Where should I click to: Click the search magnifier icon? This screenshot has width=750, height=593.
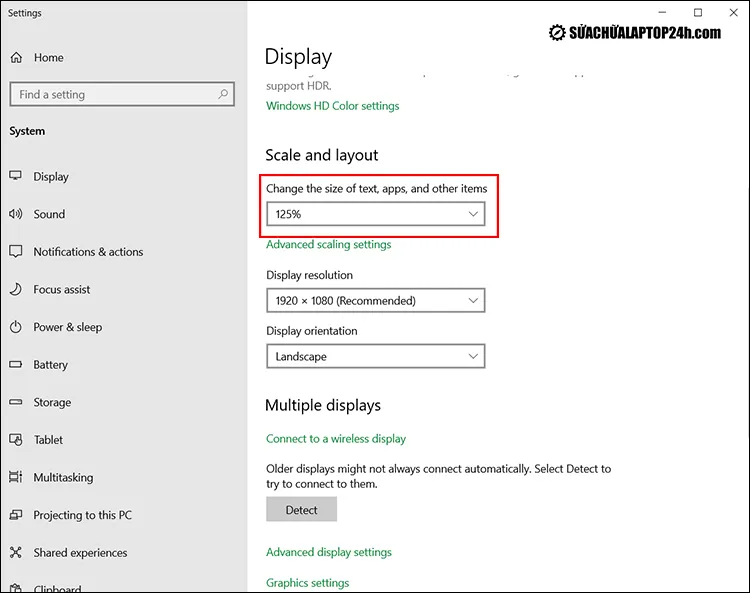[x=223, y=94]
